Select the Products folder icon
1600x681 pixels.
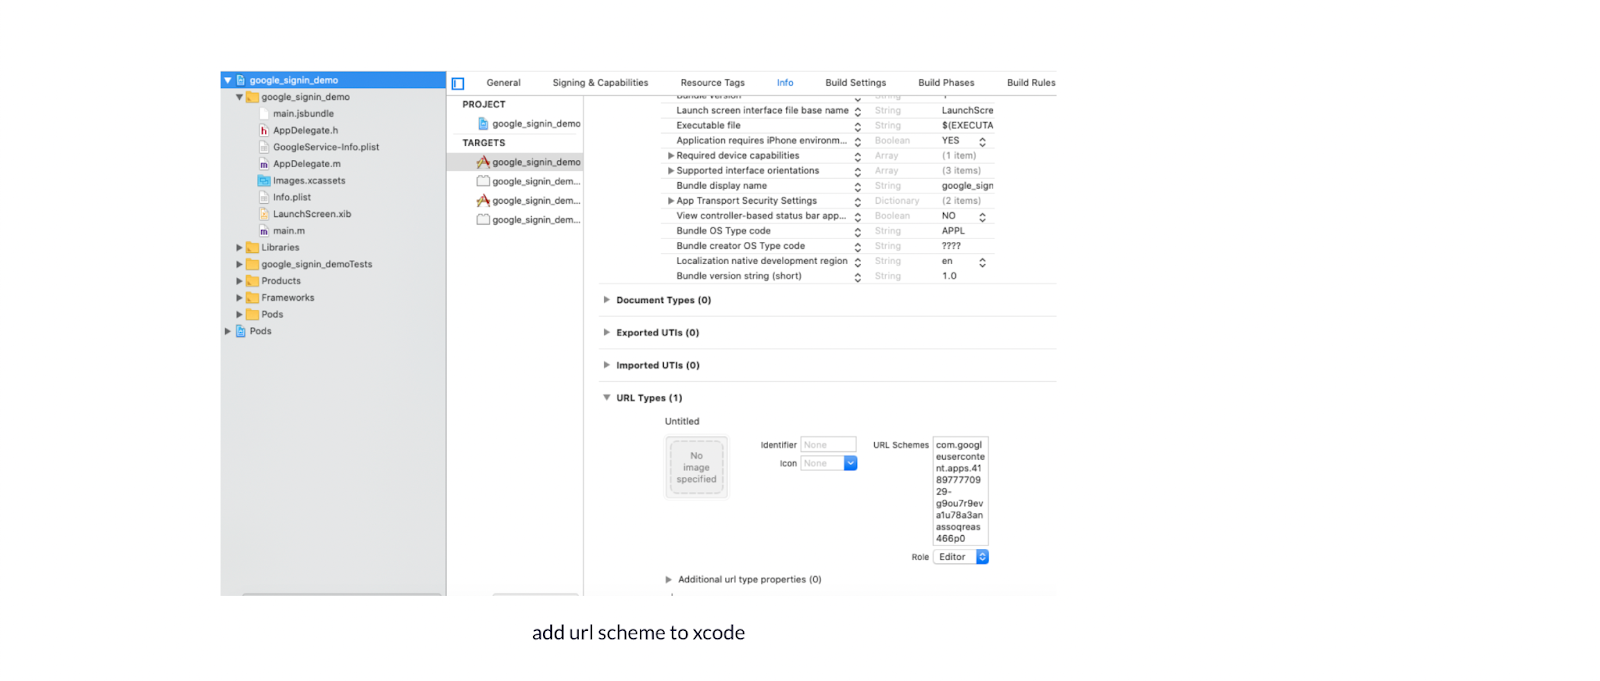[252, 281]
